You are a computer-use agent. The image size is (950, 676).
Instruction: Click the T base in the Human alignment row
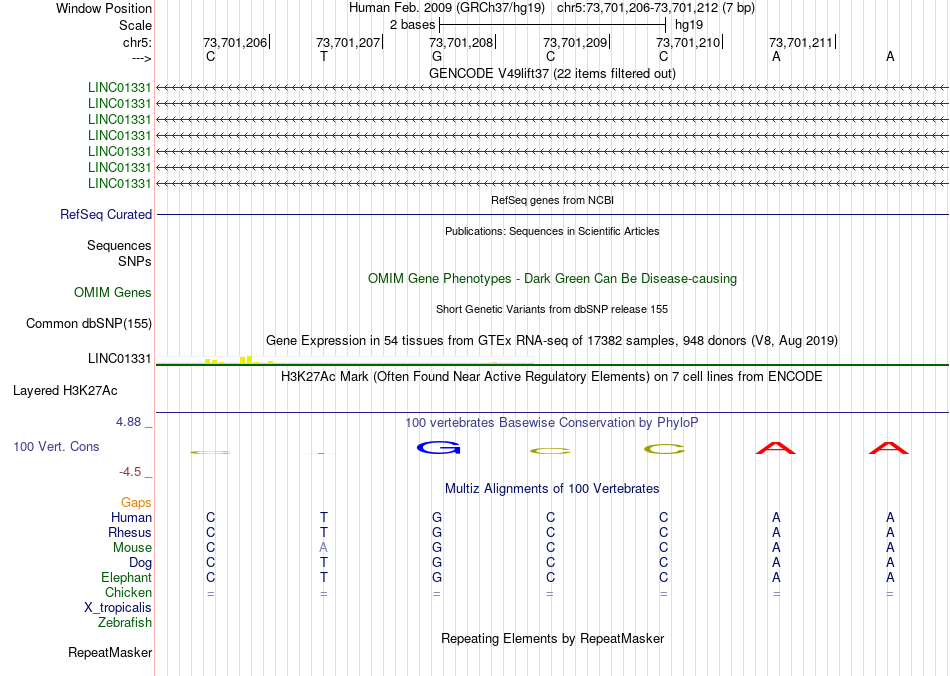tap(324, 517)
